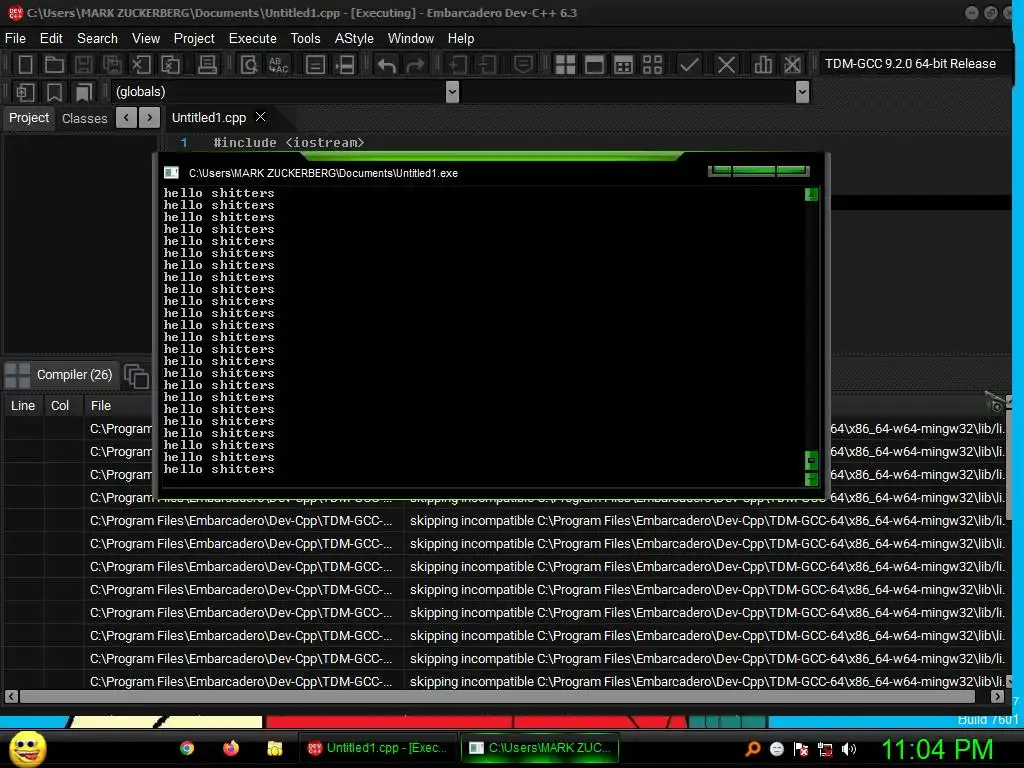Screen dimensions: 1024x768
Task: Select the Untitled1.cpp editor tab
Action: point(209,118)
